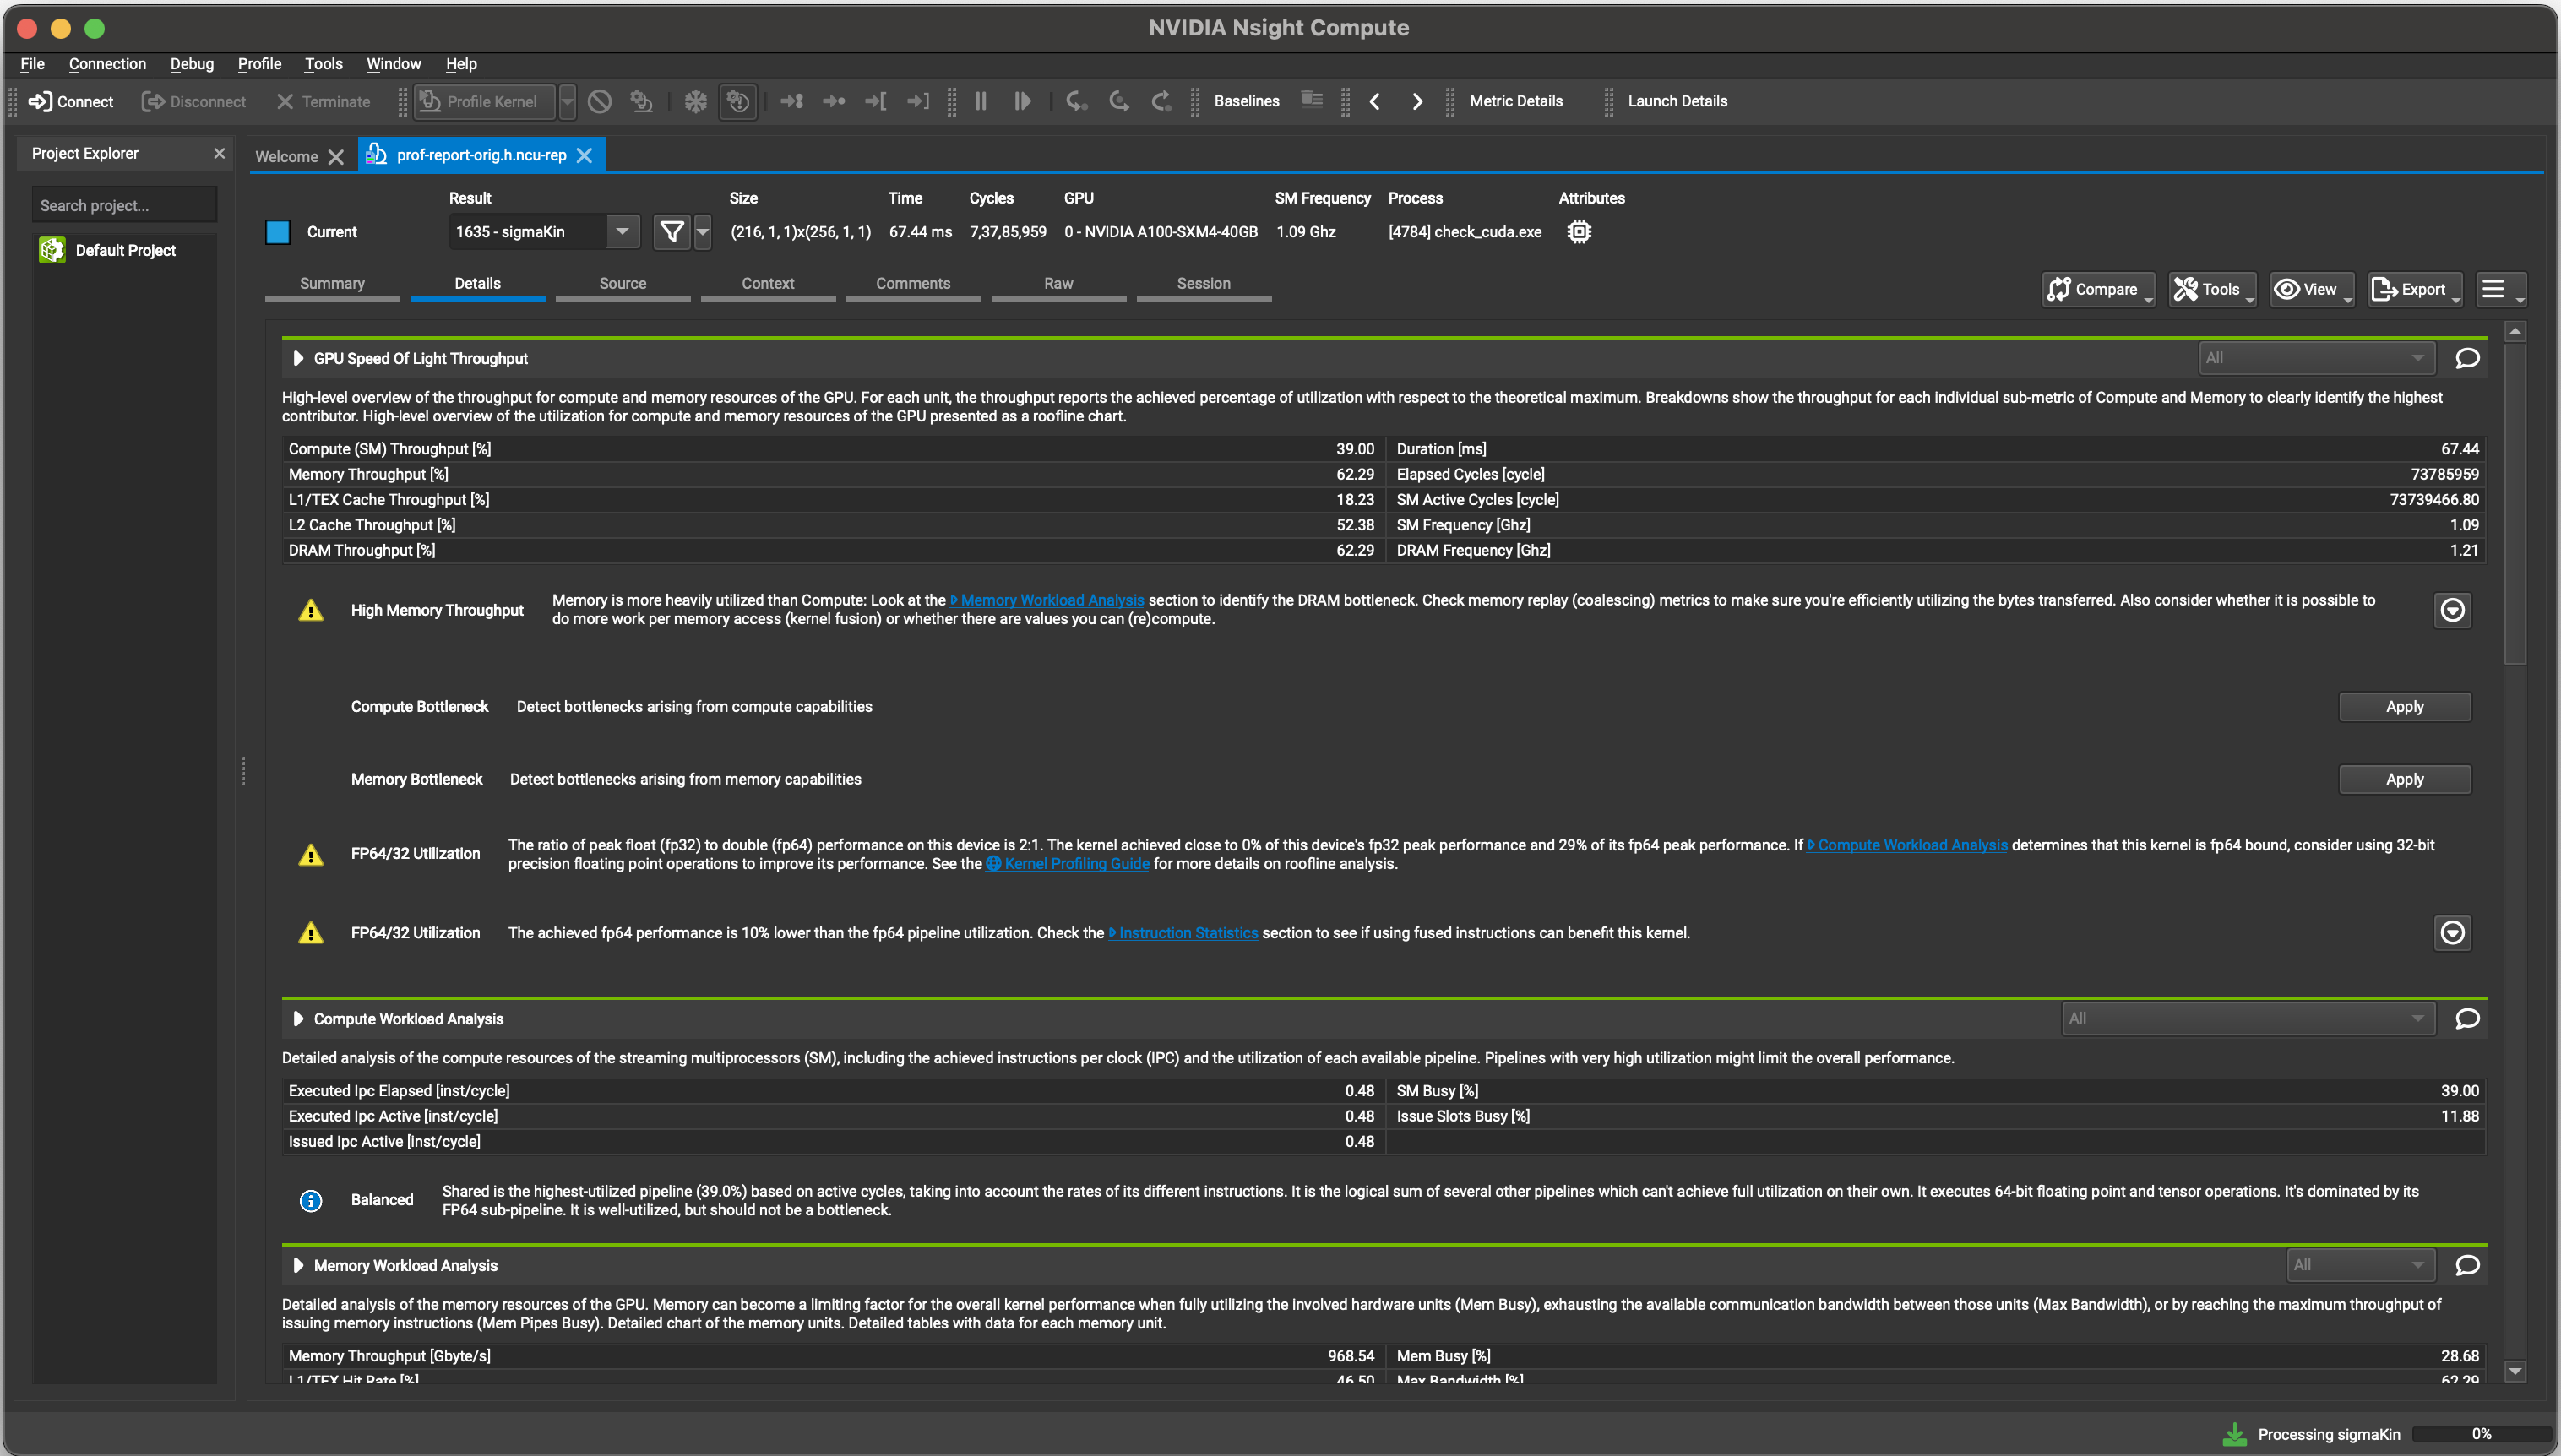Switch to the Source tab
The width and height of the screenshot is (2561, 1456).
[x=623, y=283]
